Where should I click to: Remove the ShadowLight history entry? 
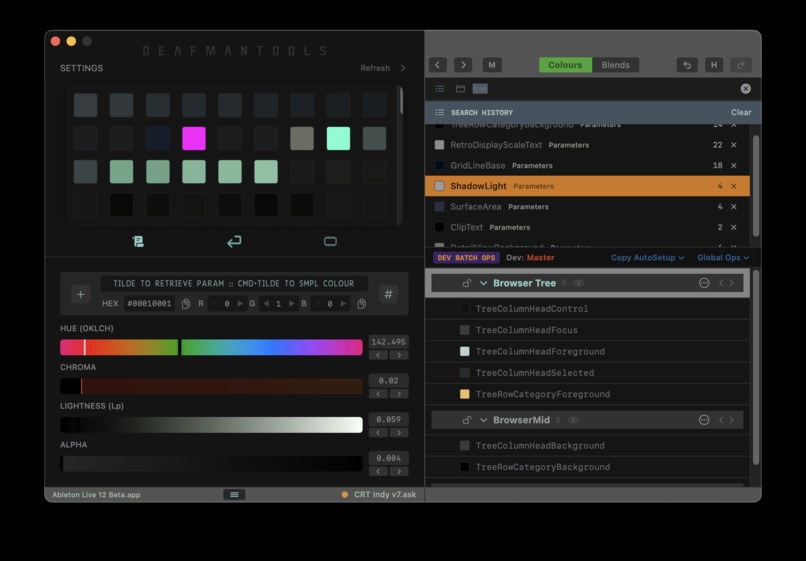point(734,186)
